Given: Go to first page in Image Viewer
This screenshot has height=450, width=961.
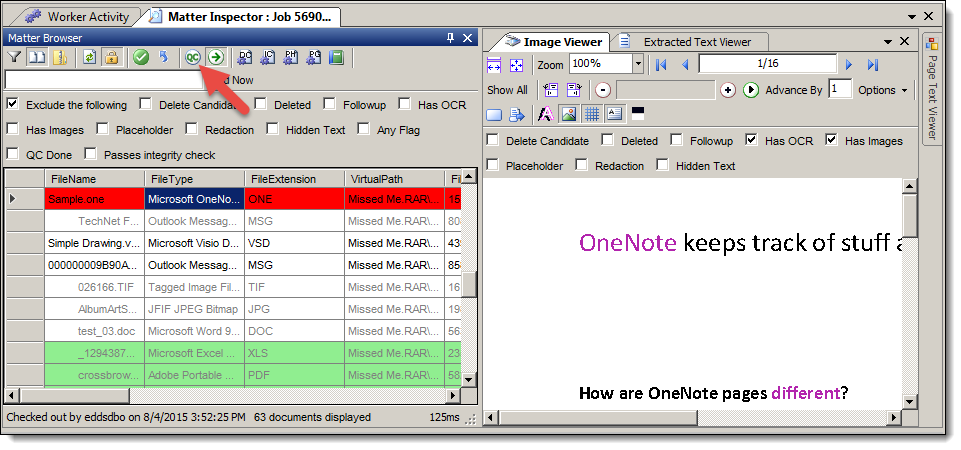Looking at the screenshot, I should [661, 64].
